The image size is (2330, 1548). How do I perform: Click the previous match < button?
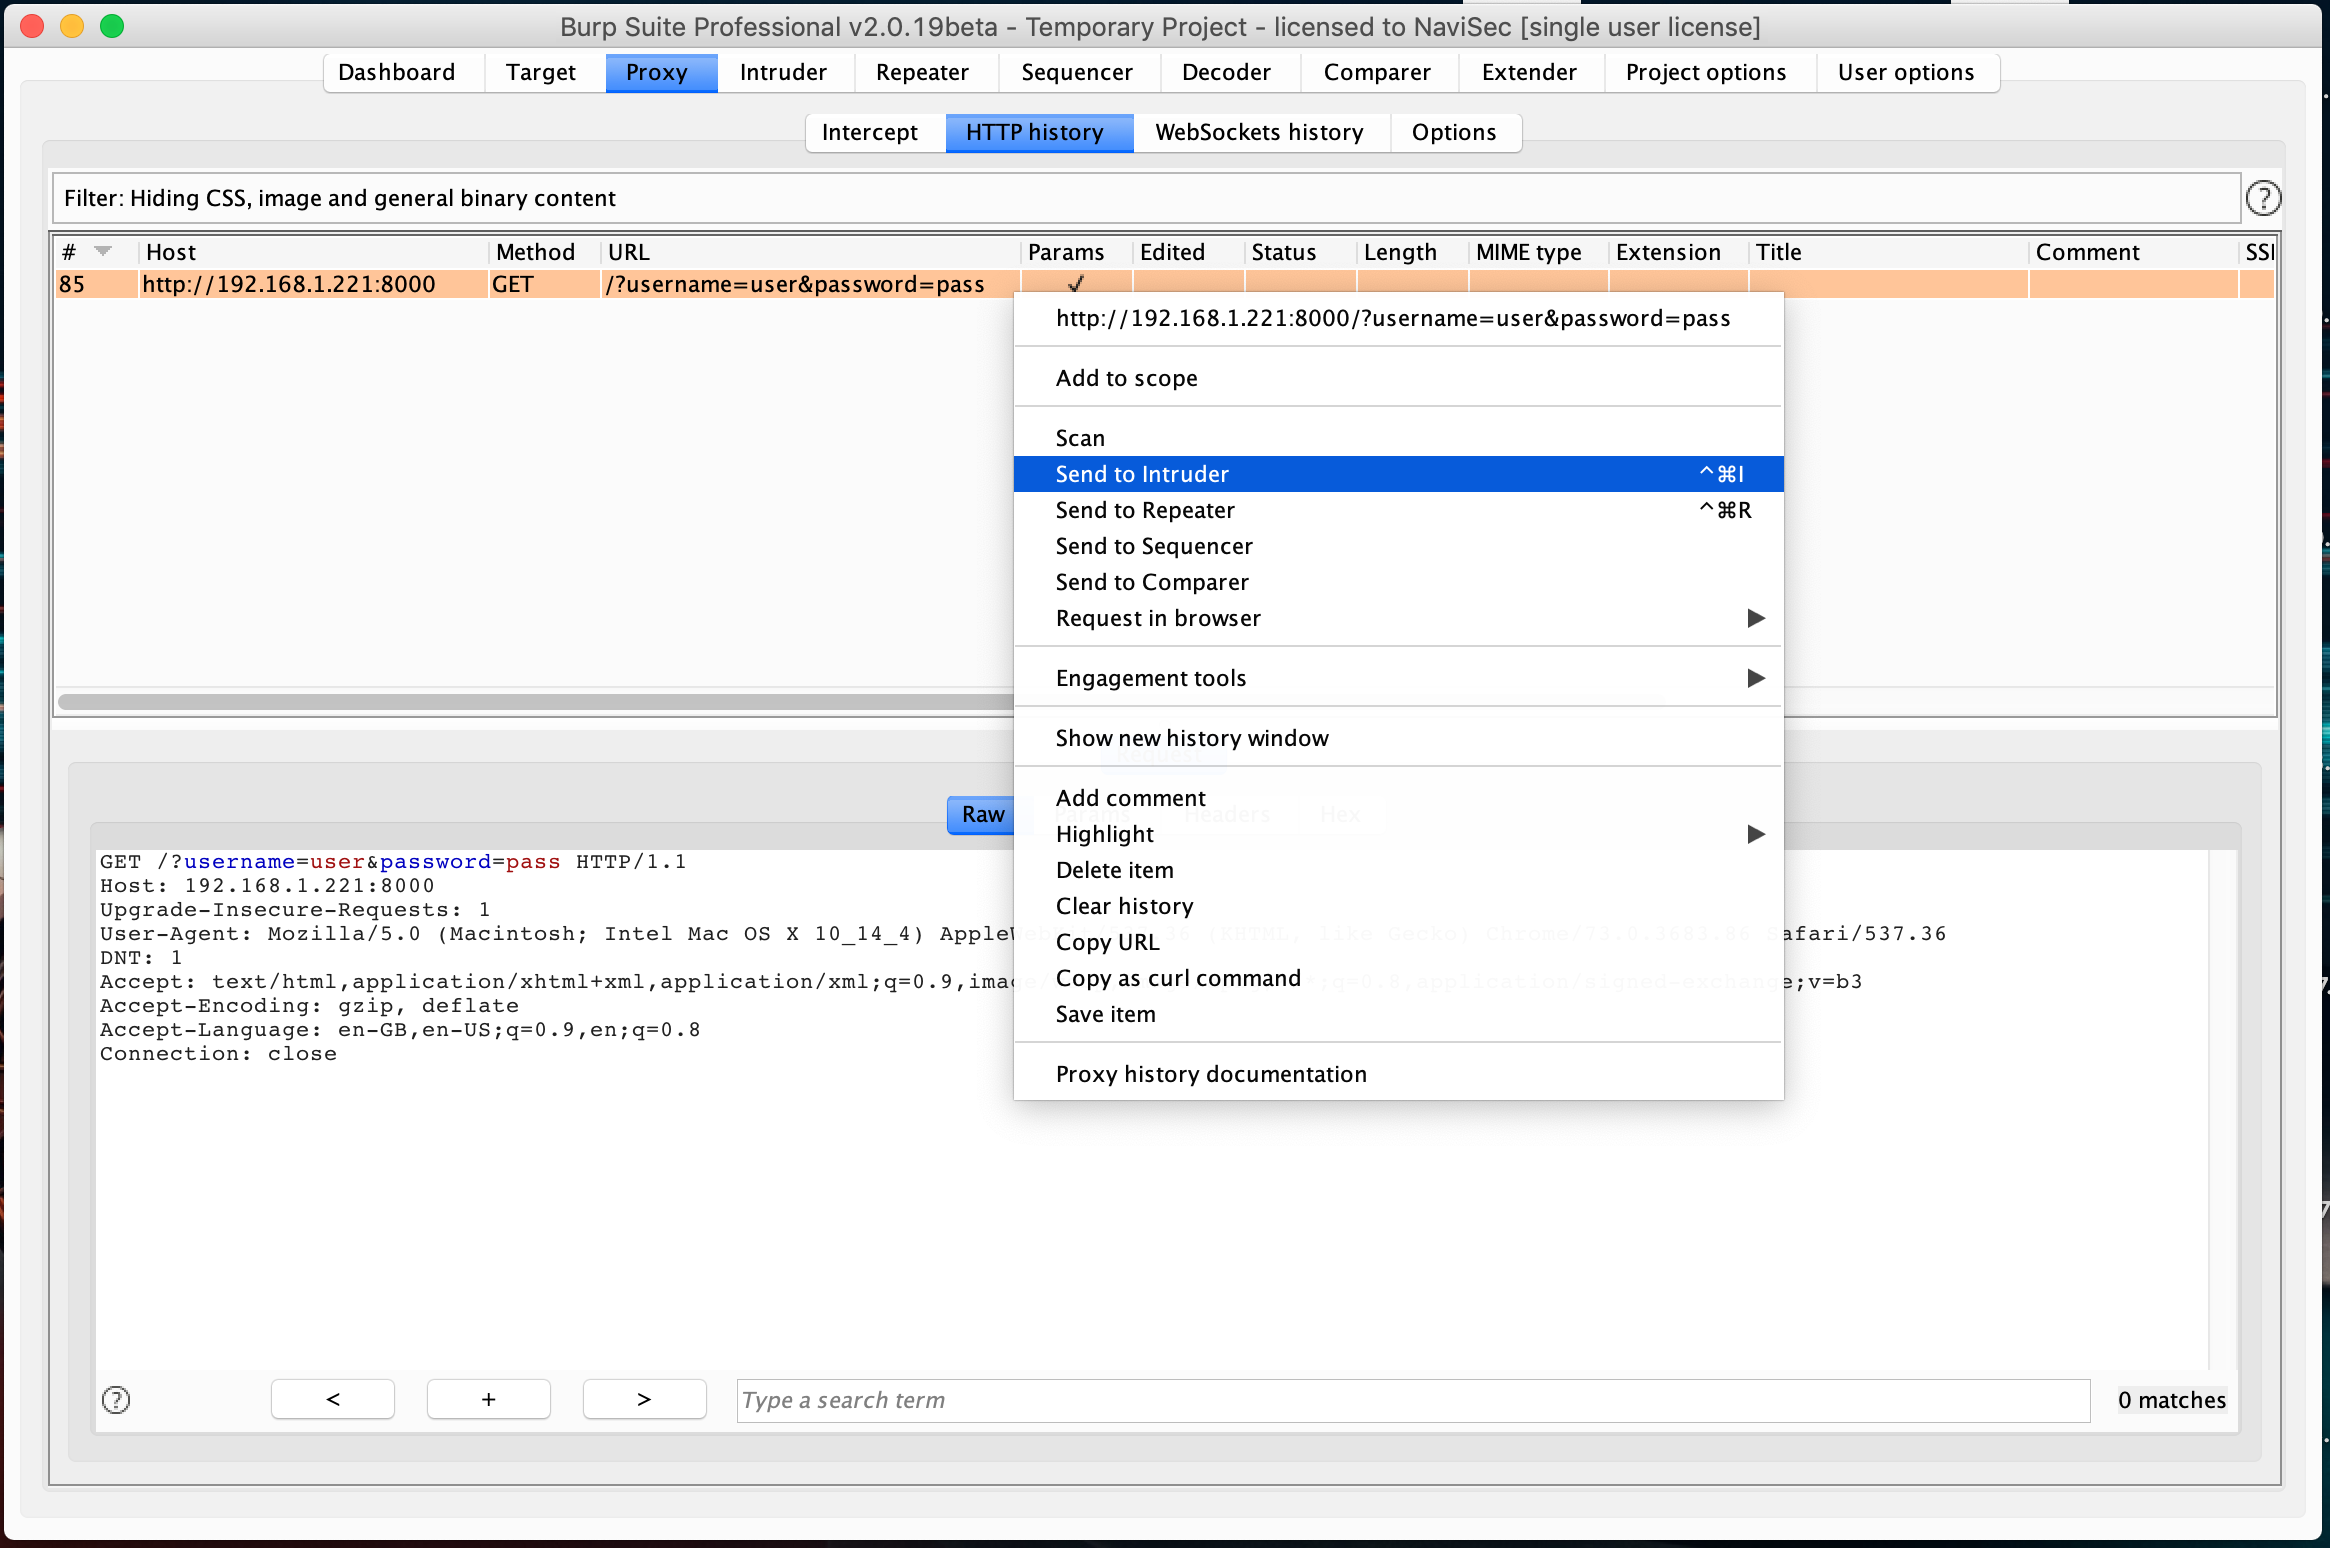pyautogui.click(x=333, y=1400)
